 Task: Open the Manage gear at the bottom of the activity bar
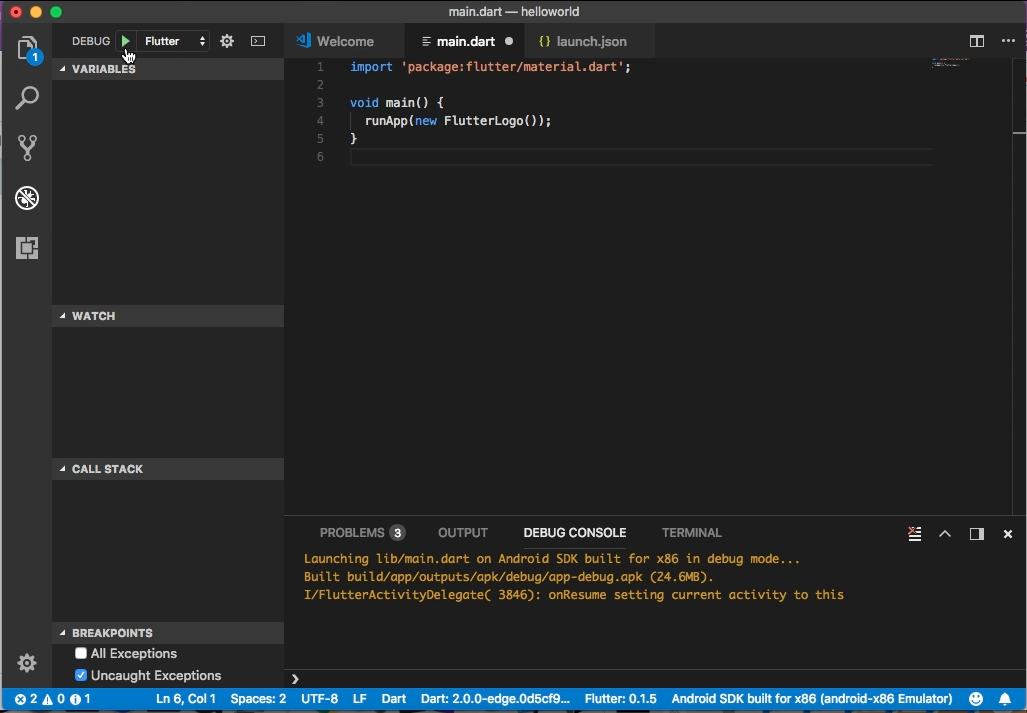(x=27, y=663)
